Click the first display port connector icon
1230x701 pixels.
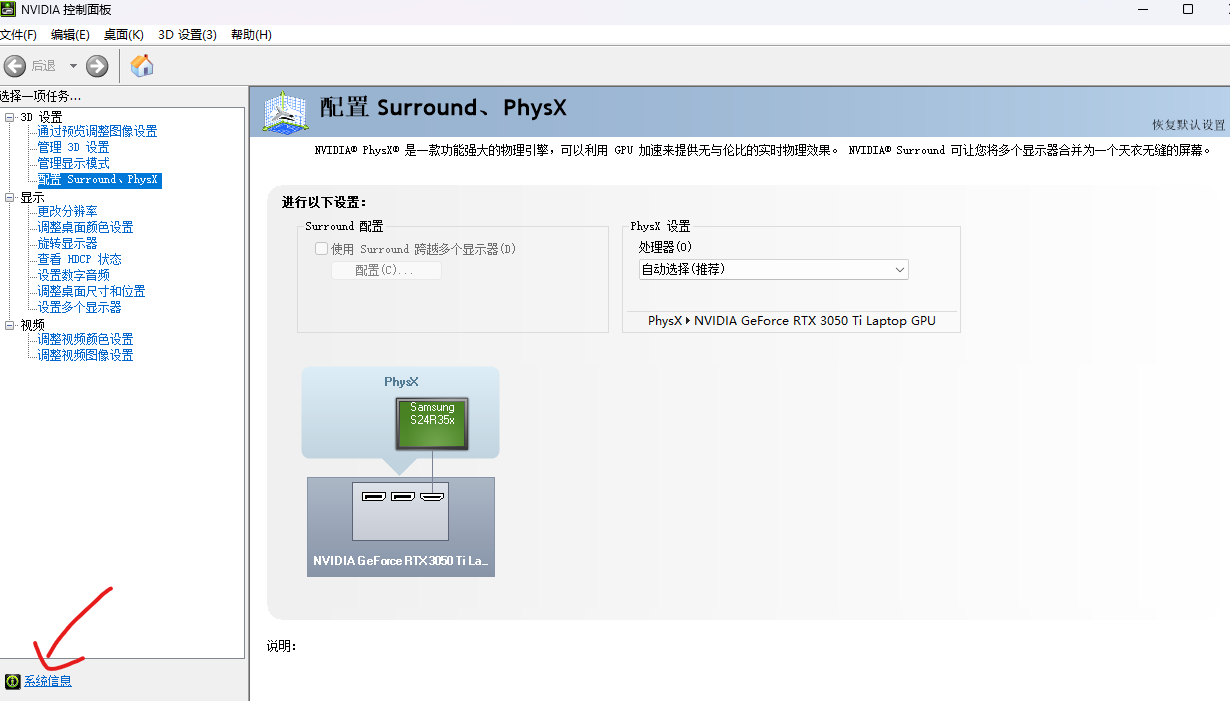(x=374, y=496)
